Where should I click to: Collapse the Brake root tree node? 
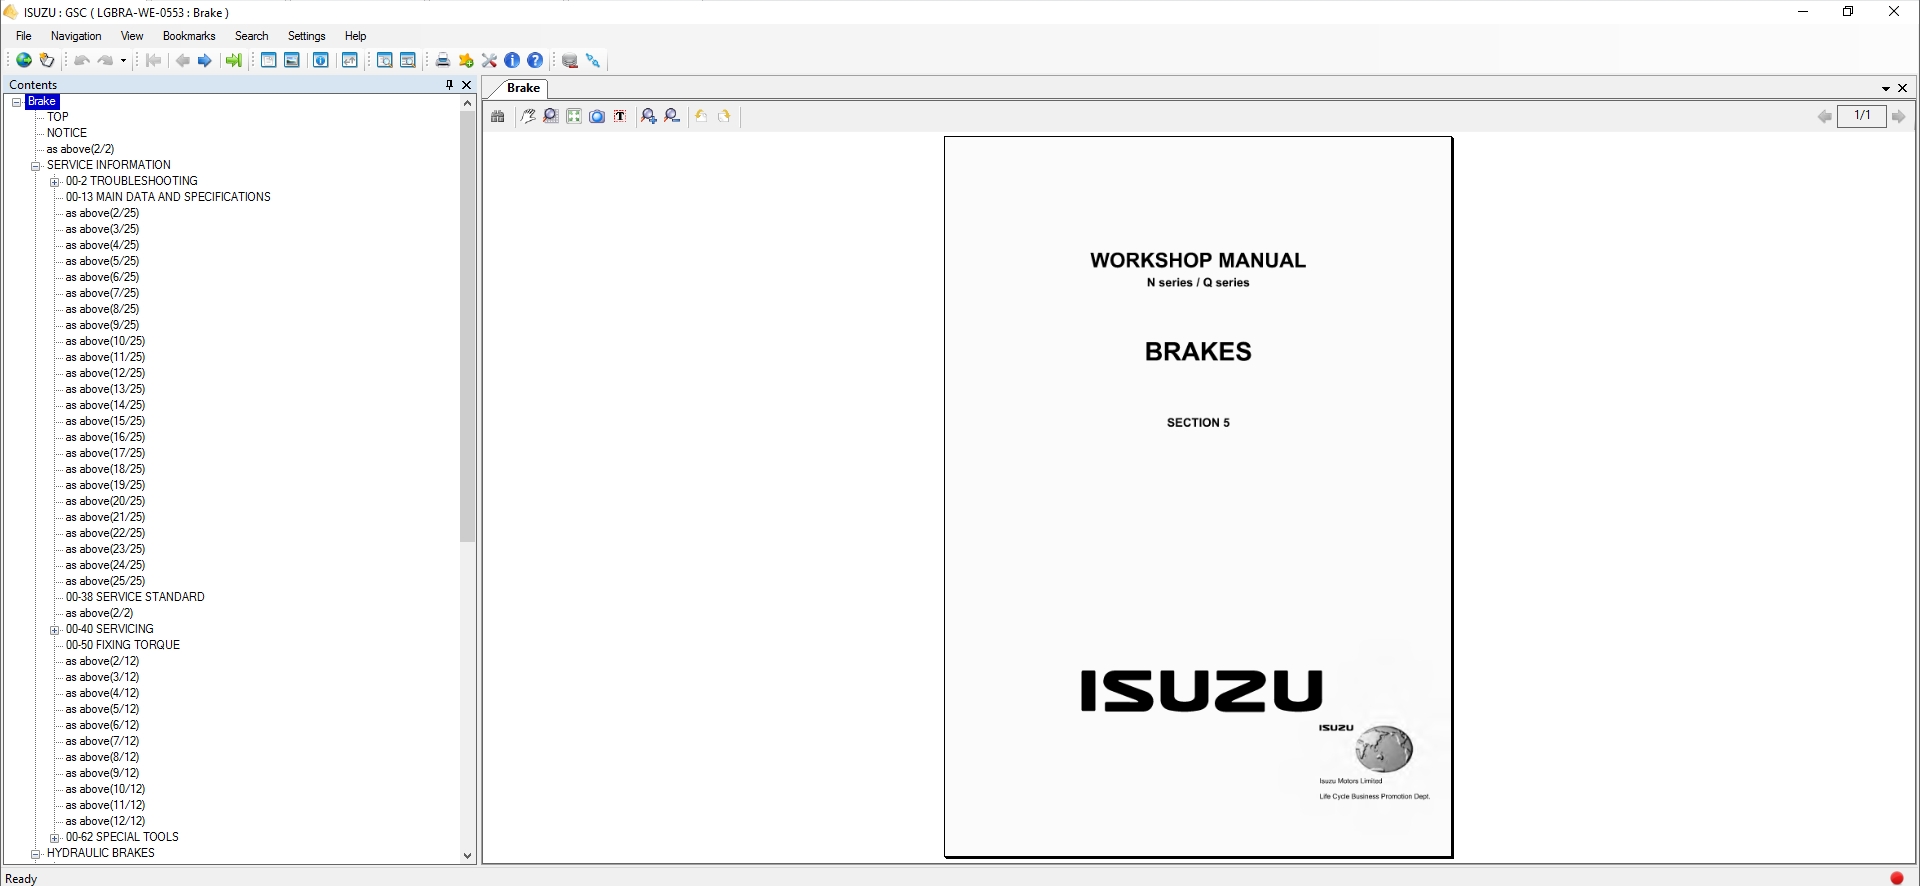click(x=17, y=102)
